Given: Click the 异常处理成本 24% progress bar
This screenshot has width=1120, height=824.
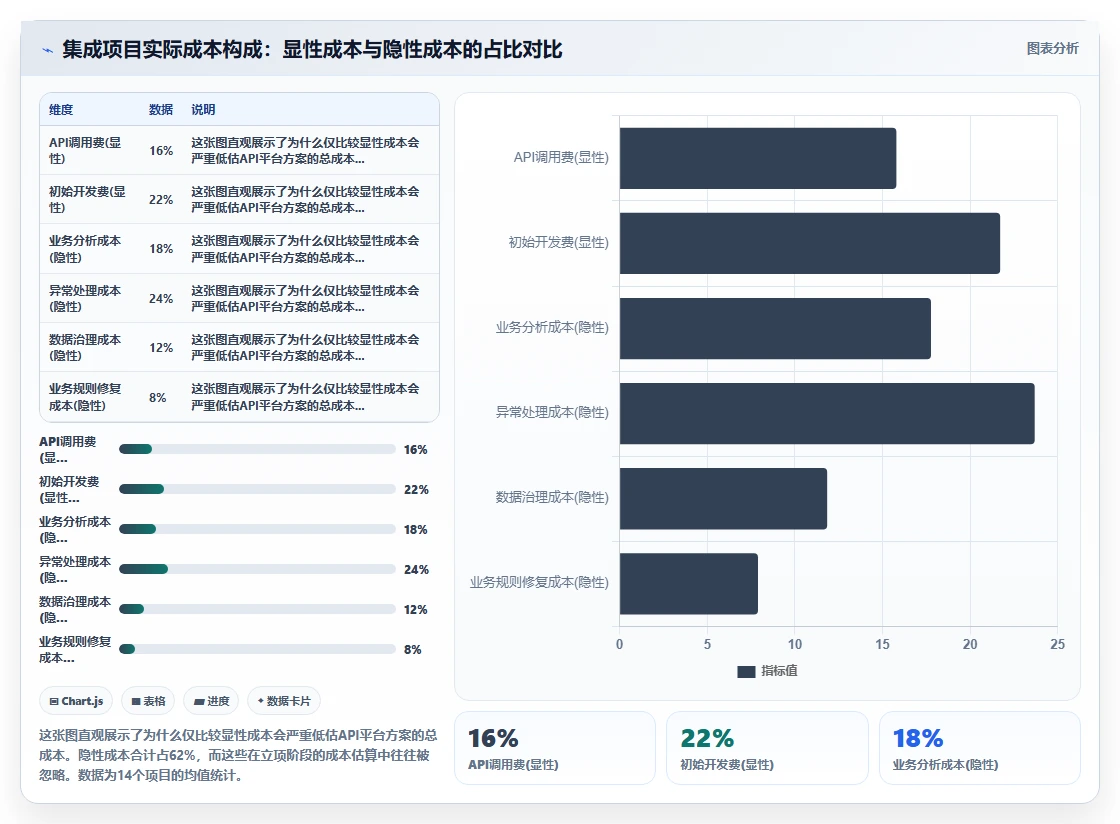Looking at the screenshot, I should (257, 569).
